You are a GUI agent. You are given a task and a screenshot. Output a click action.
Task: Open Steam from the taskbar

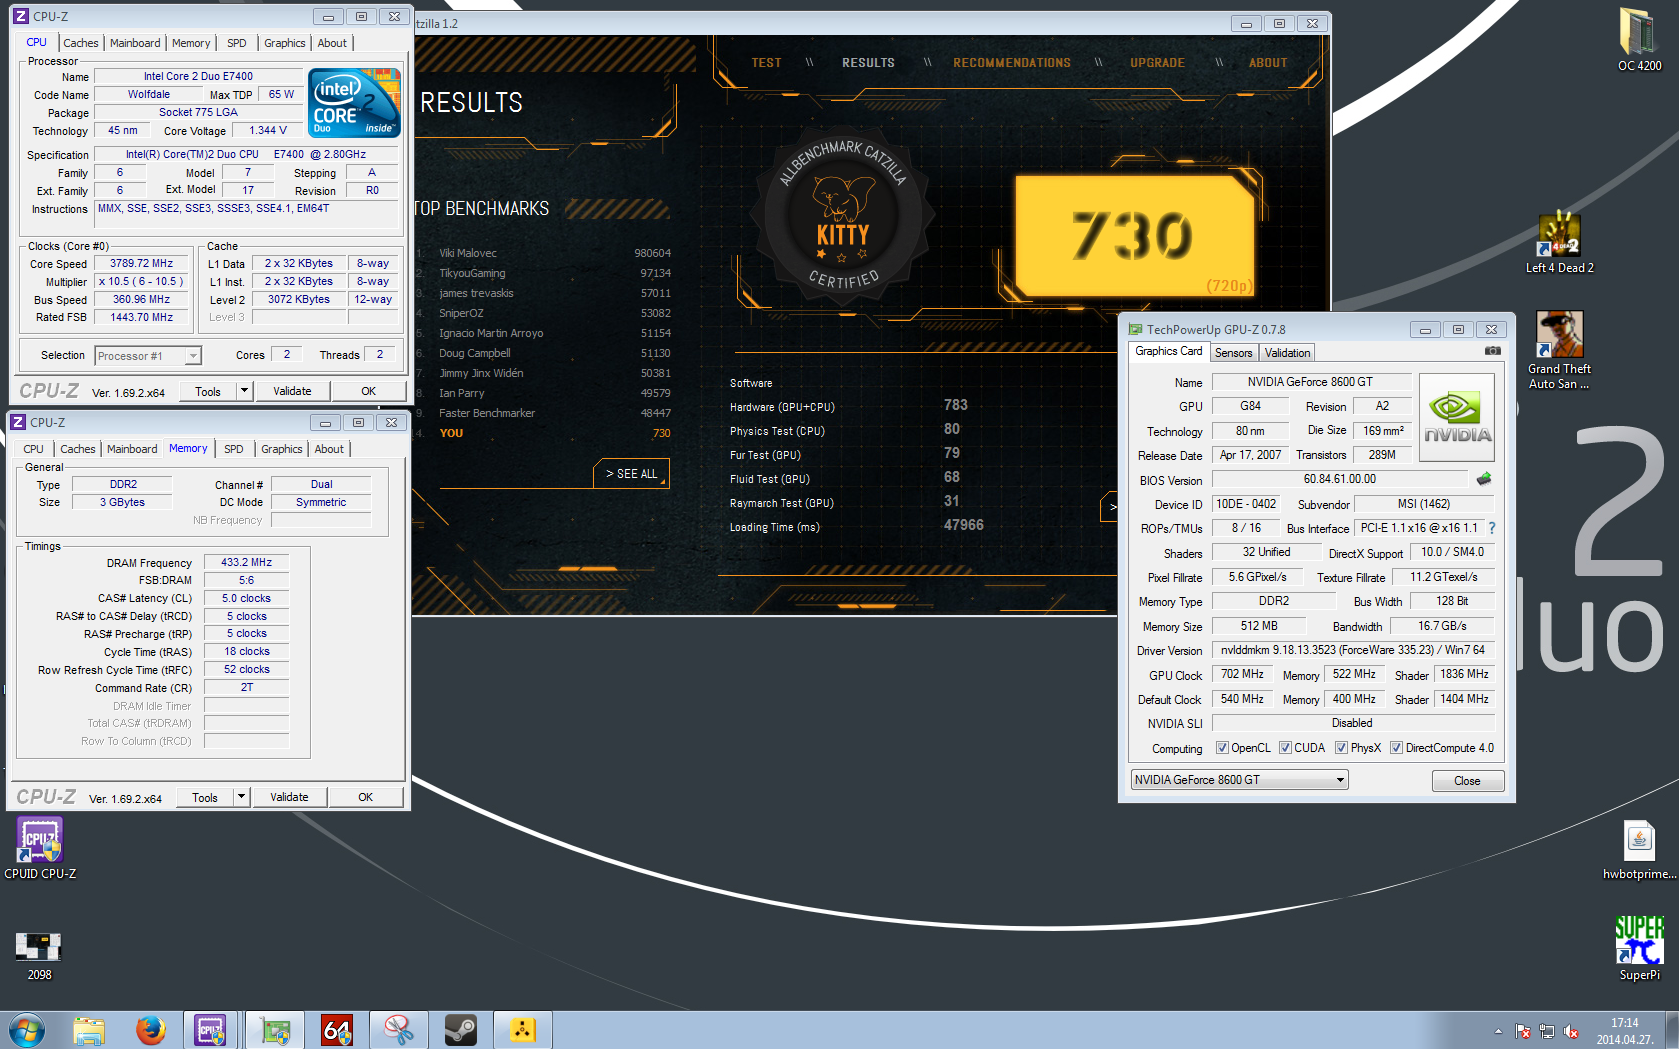point(461,1030)
